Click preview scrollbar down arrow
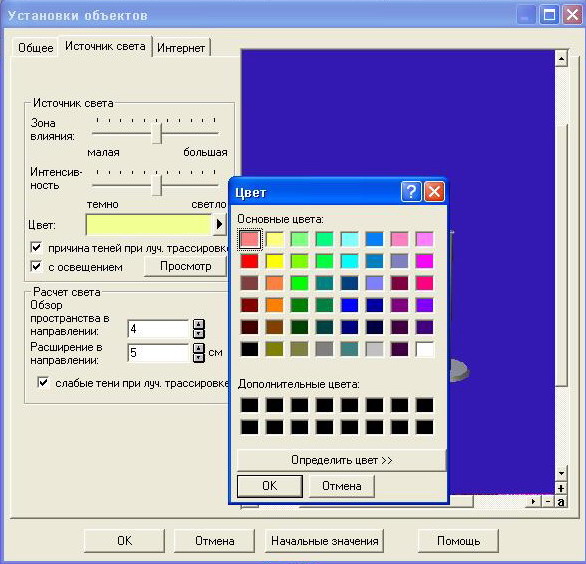586x564 pixels. 561,474
